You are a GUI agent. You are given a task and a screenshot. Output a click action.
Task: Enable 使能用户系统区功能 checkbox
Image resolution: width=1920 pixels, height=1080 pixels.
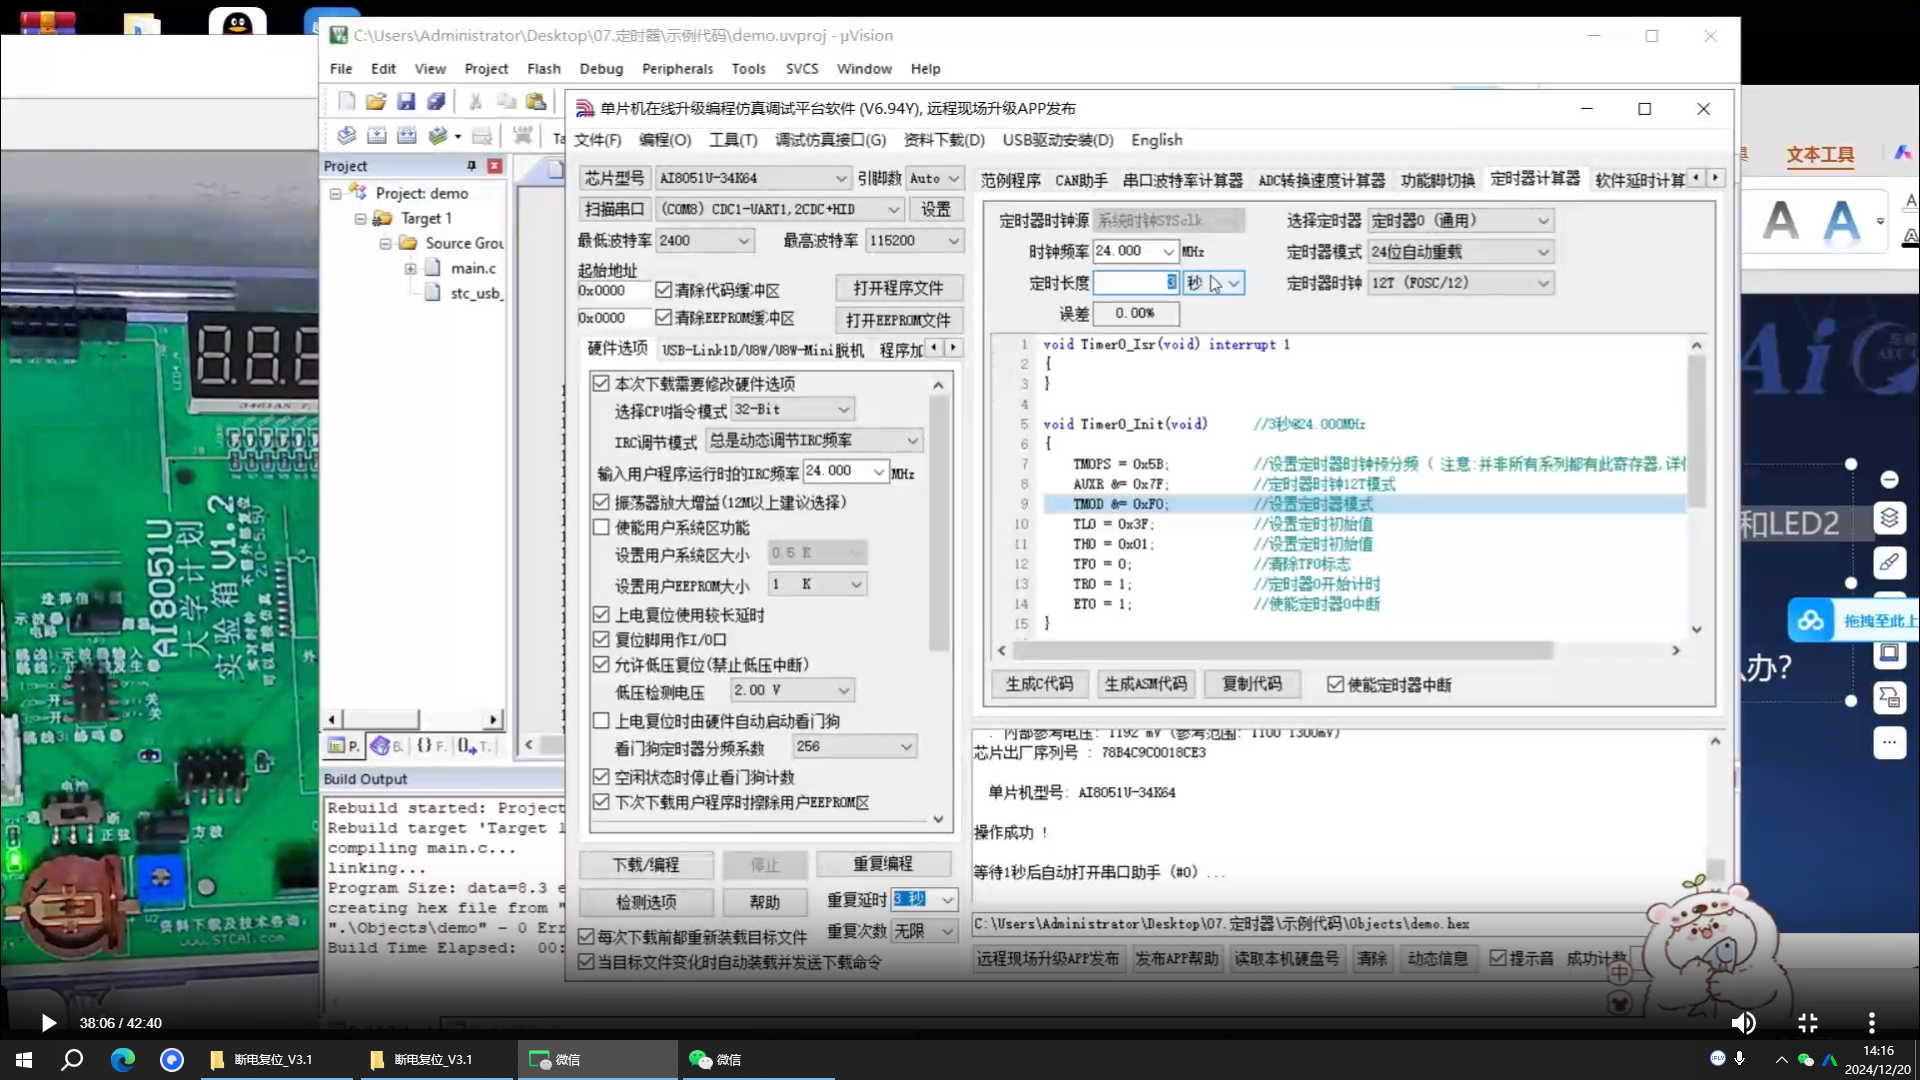(601, 527)
